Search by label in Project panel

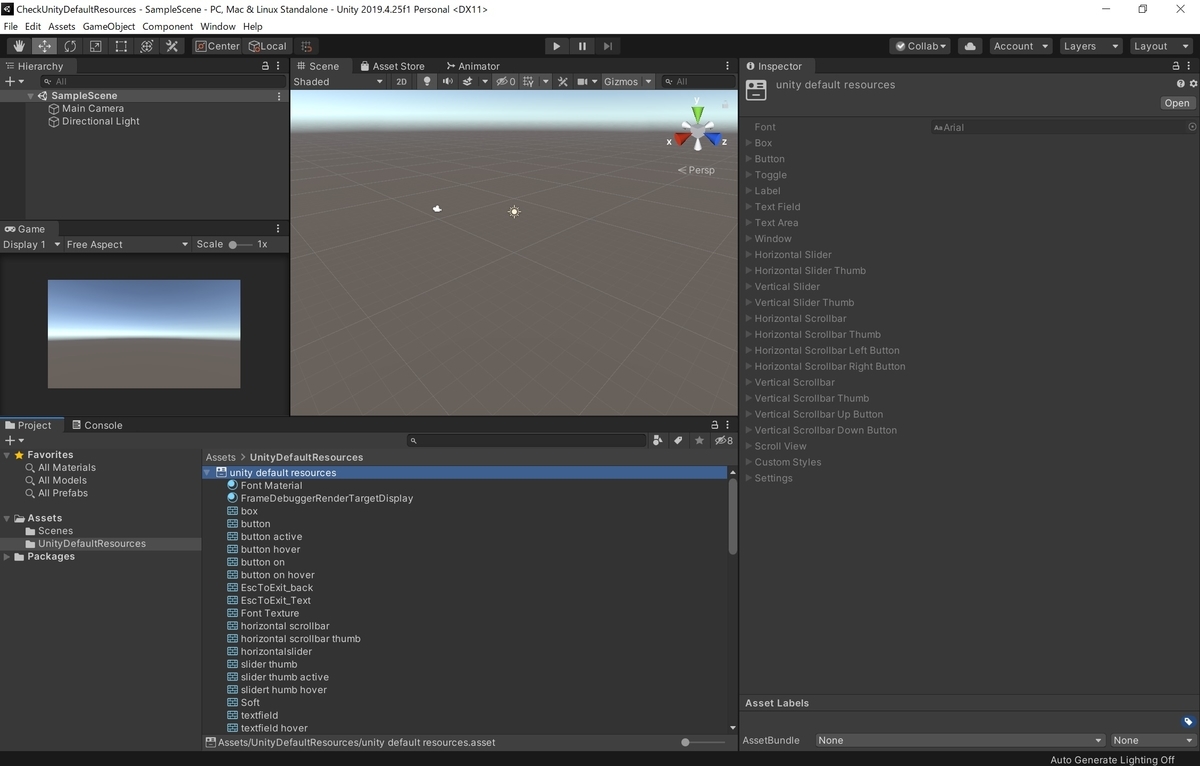point(678,440)
